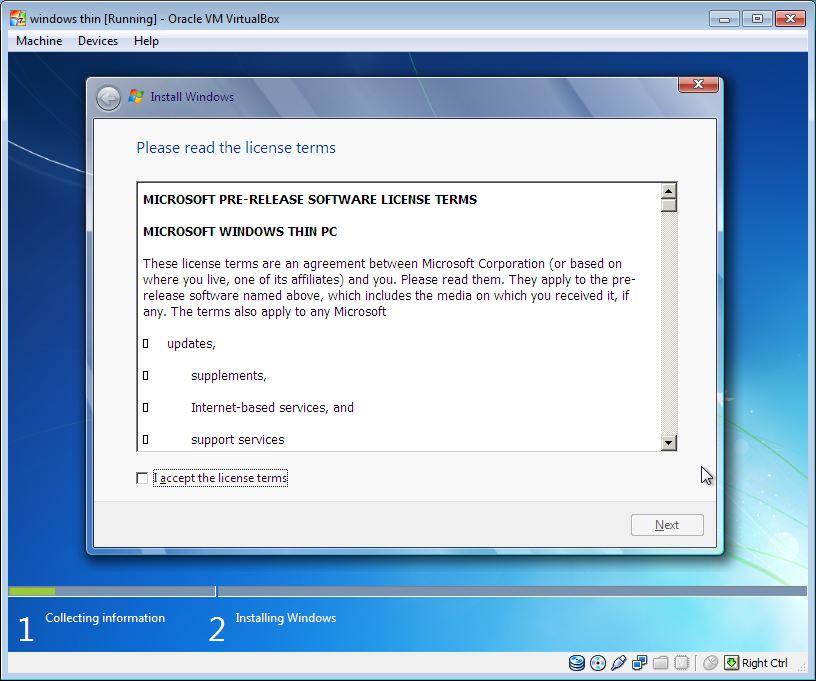Click the 'Please read the license terms' heading

tap(236, 148)
